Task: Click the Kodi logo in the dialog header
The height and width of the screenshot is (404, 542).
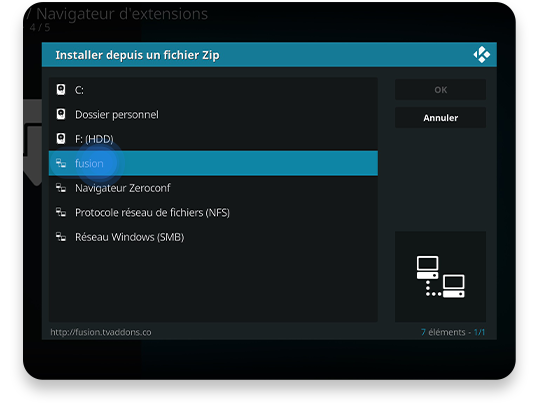Action: click(x=482, y=55)
